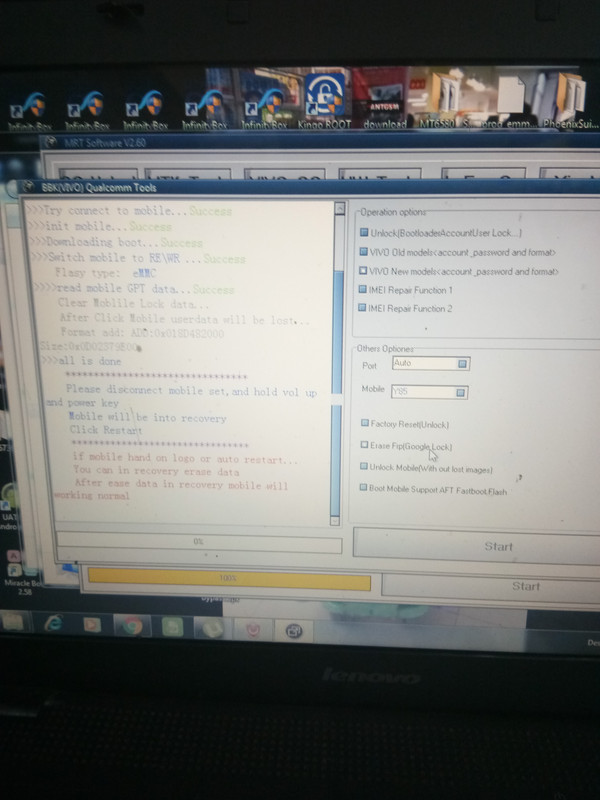Open the green app taskbar icon
The width and height of the screenshot is (600, 800).
coord(172,627)
